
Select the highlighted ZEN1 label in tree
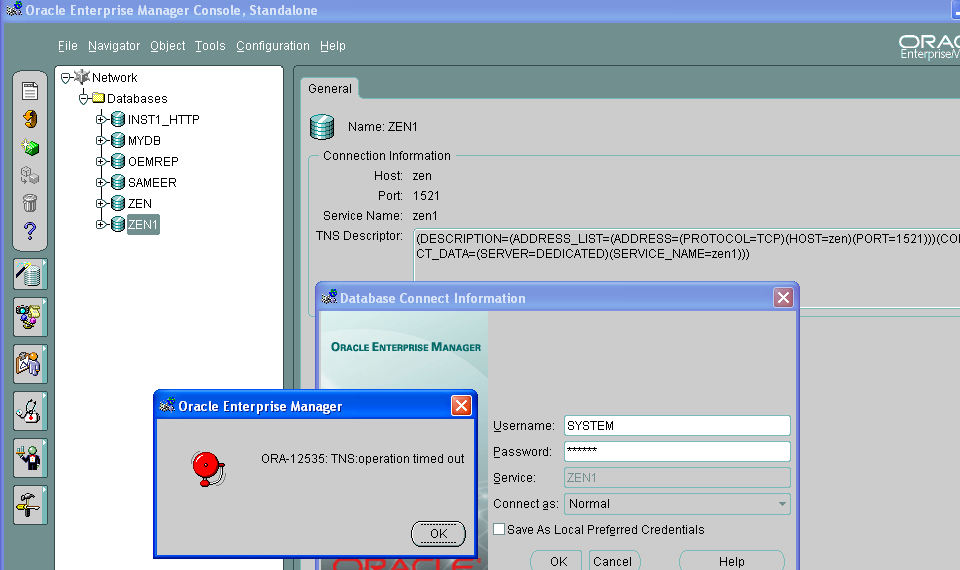pyautogui.click(x=143, y=225)
